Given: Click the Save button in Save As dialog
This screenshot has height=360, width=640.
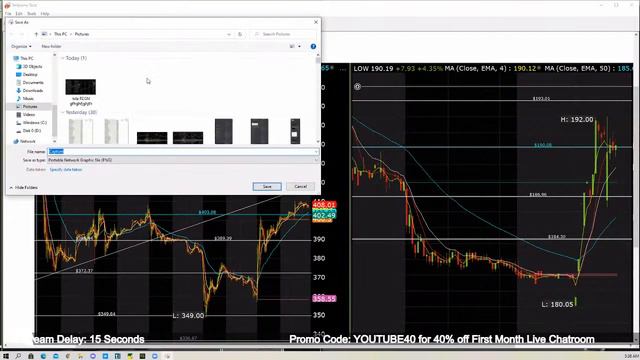Looking at the screenshot, I should coord(267,187).
